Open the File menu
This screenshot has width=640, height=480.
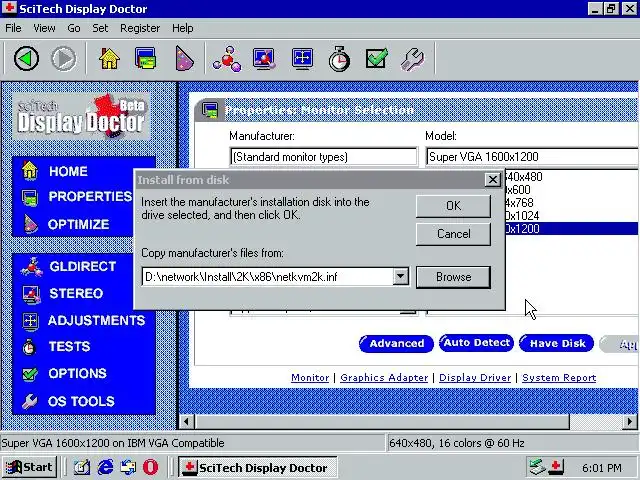tap(13, 28)
